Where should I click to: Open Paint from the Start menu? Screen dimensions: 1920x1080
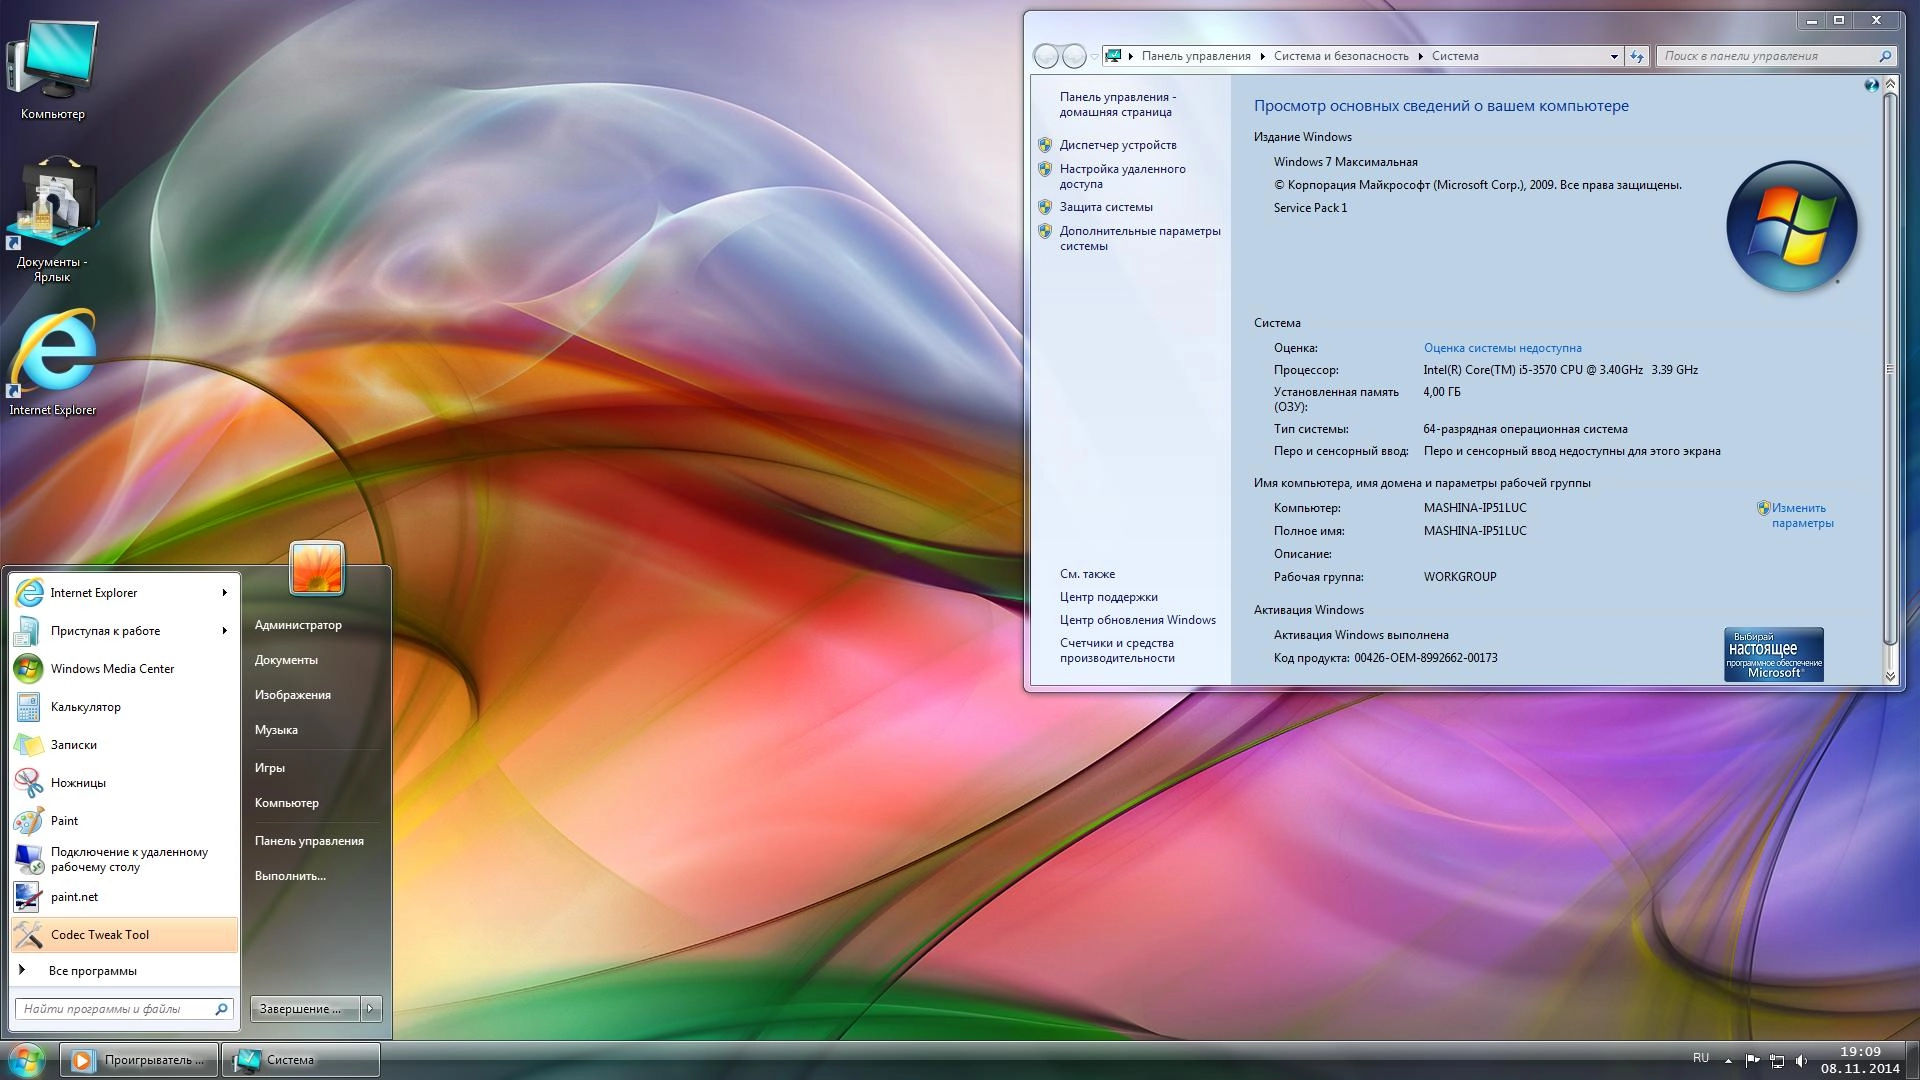pyautogui.click(x=124, y=820)
